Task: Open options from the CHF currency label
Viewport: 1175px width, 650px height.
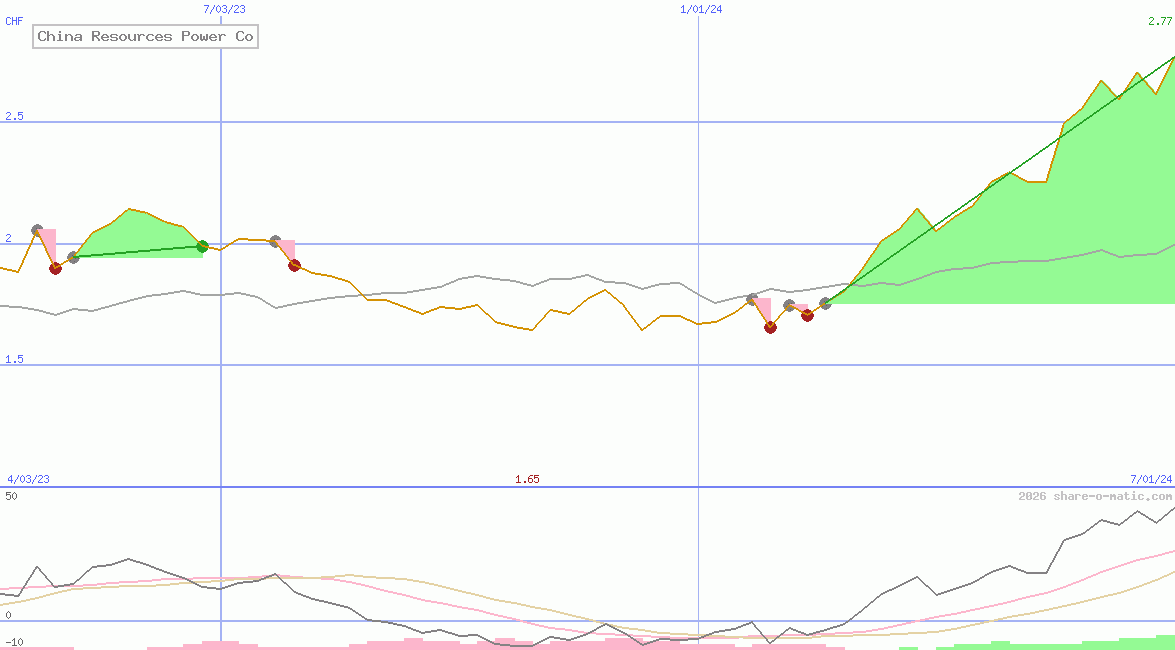Action: pyautogui.click(x=13, y=21)
